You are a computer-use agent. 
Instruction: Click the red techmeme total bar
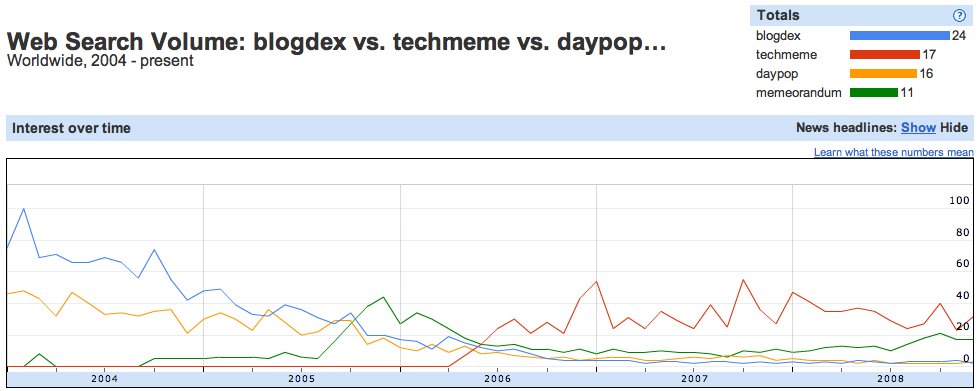(885, 55)
